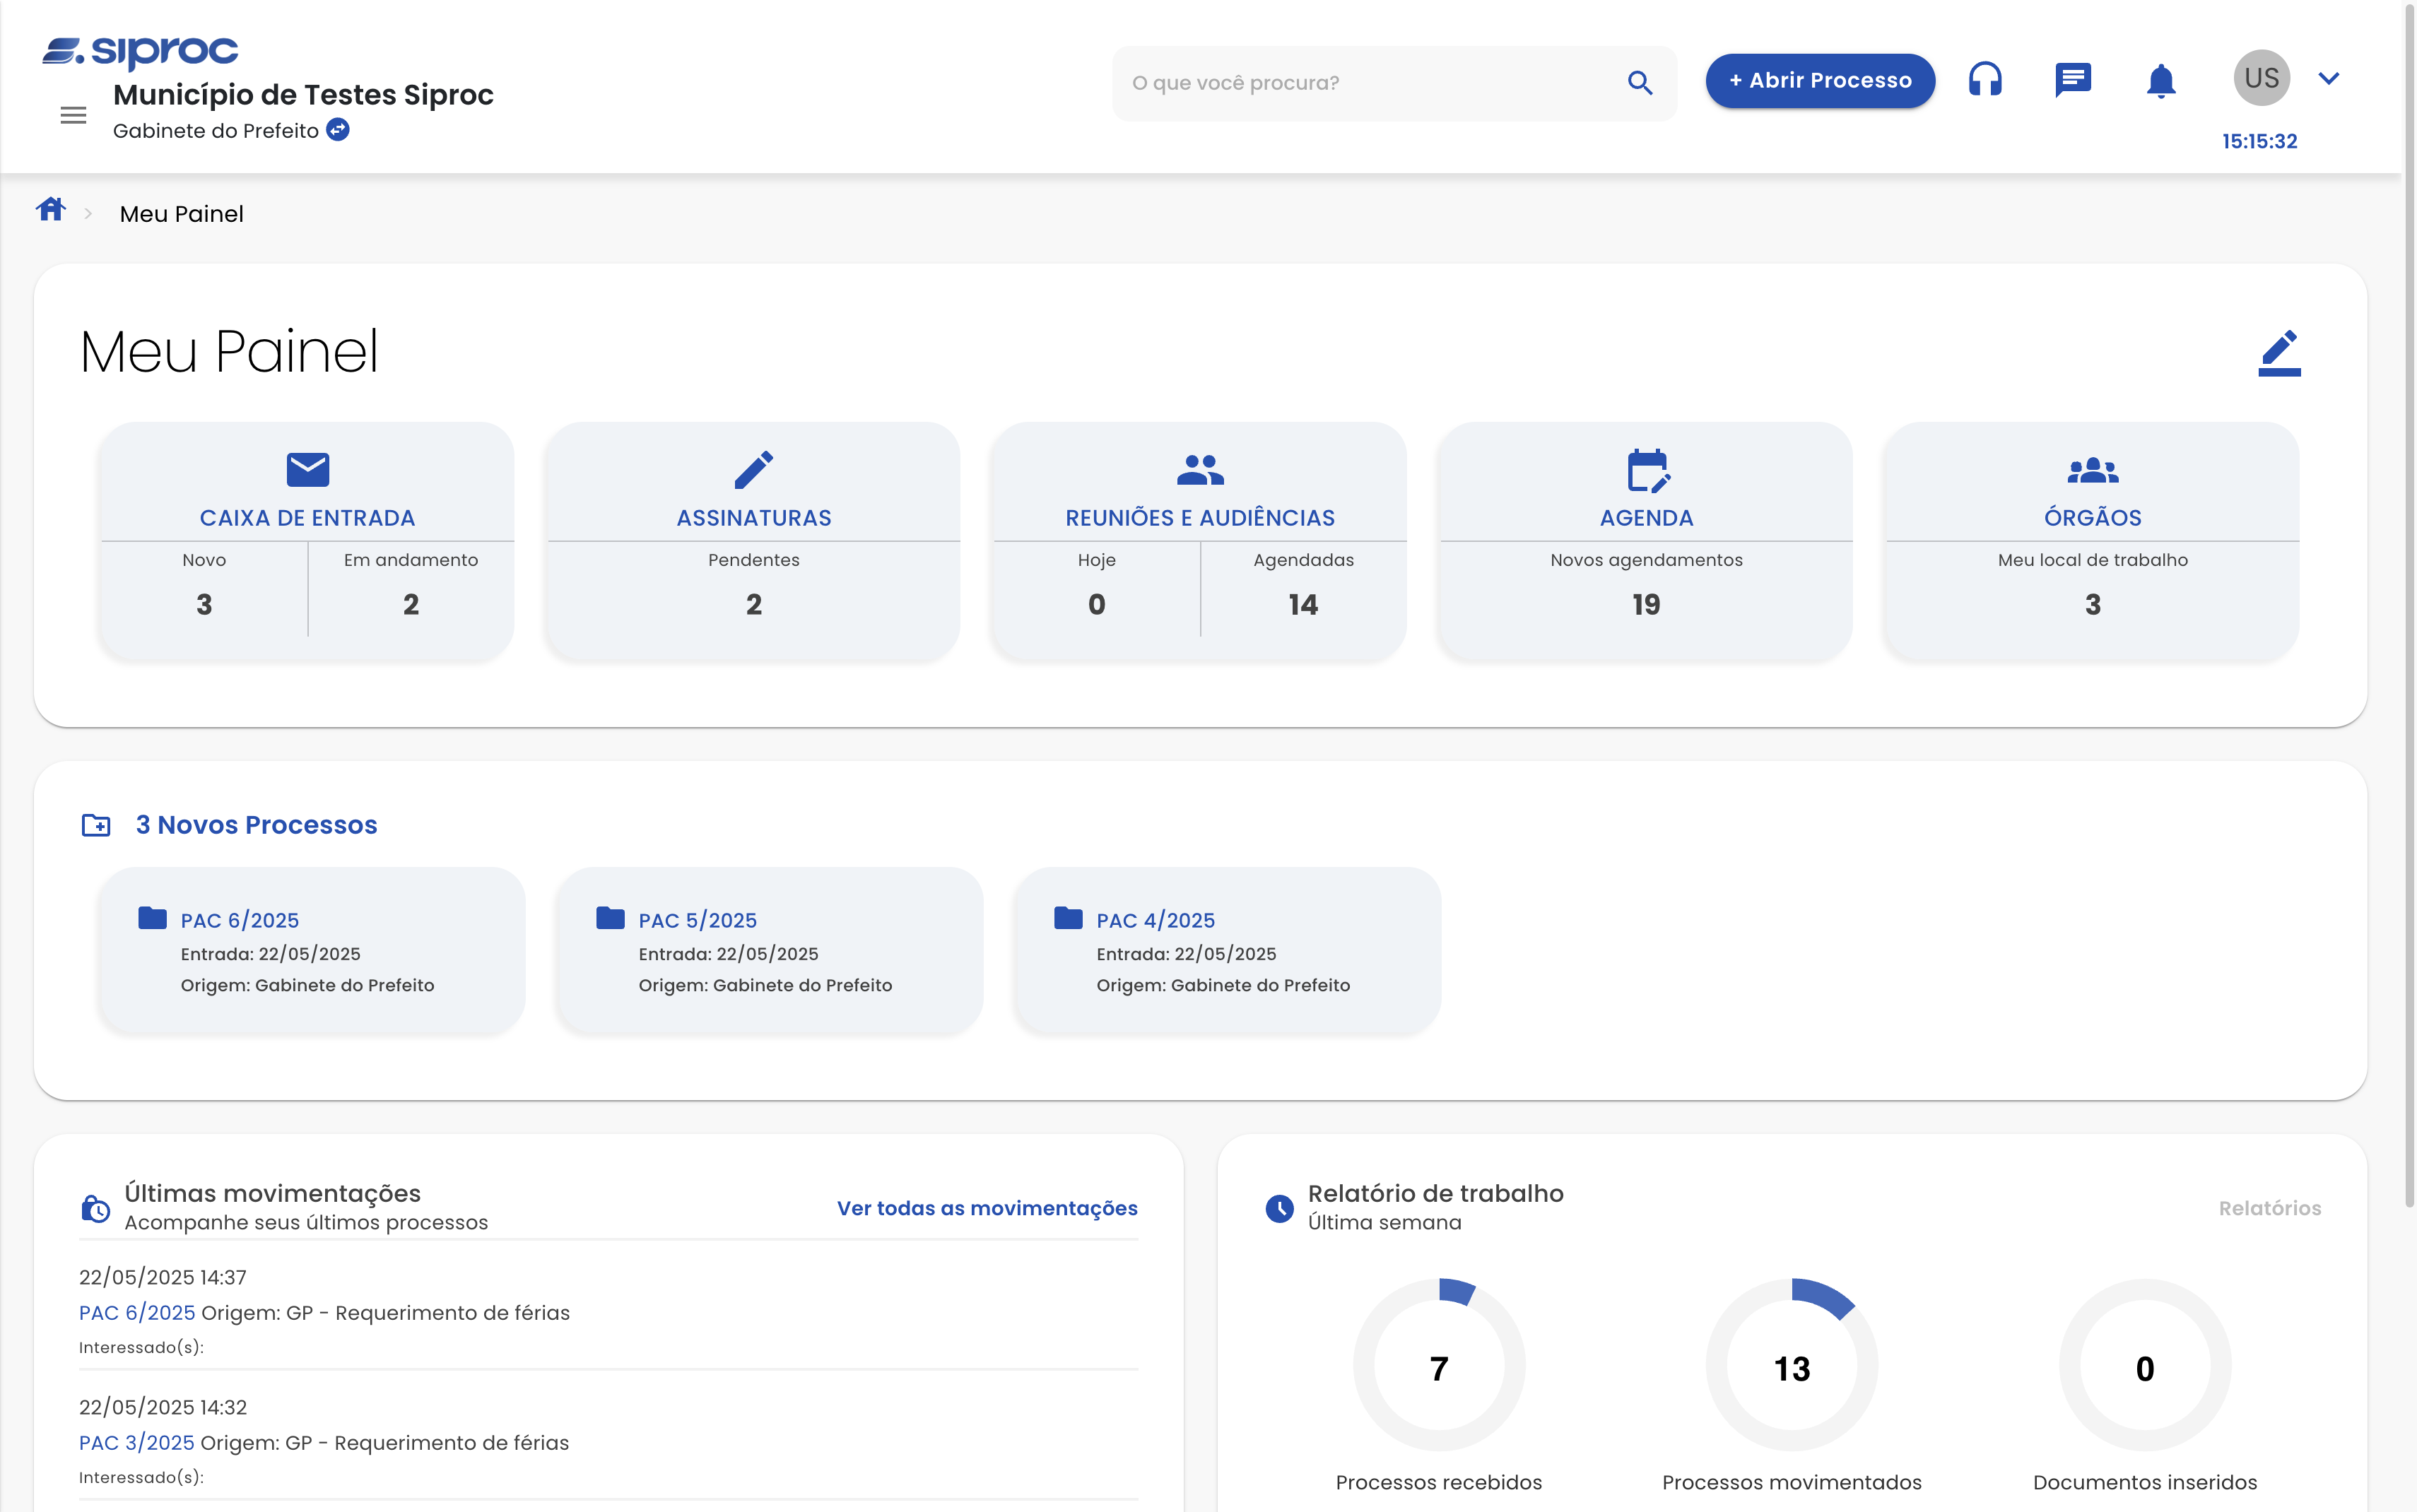Click the new processes folder-plus icon
This screenshot has width=2417, height=1512.
pyautogui.click(x=96, y=825)
